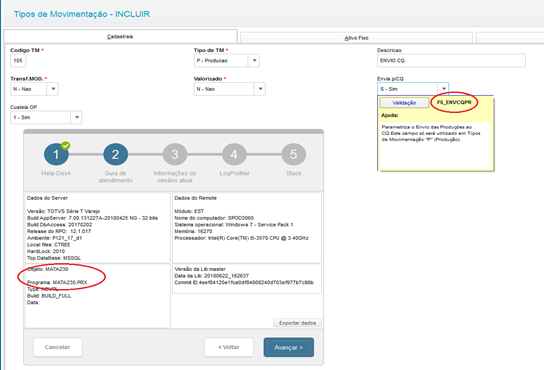Screen dimensions: 544x370
Task: Click the Ambiente: P121_17_d1 line
Action: pyautogui.click(x=54, y=238)
